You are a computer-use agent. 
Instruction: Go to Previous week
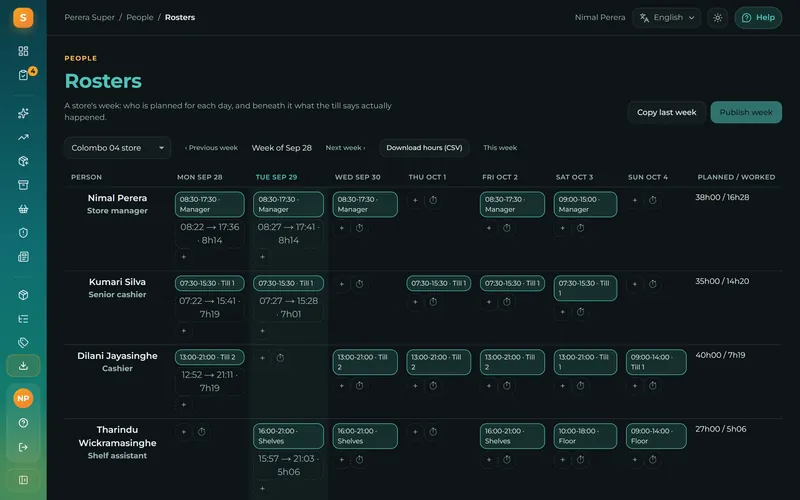pos(211,148)
